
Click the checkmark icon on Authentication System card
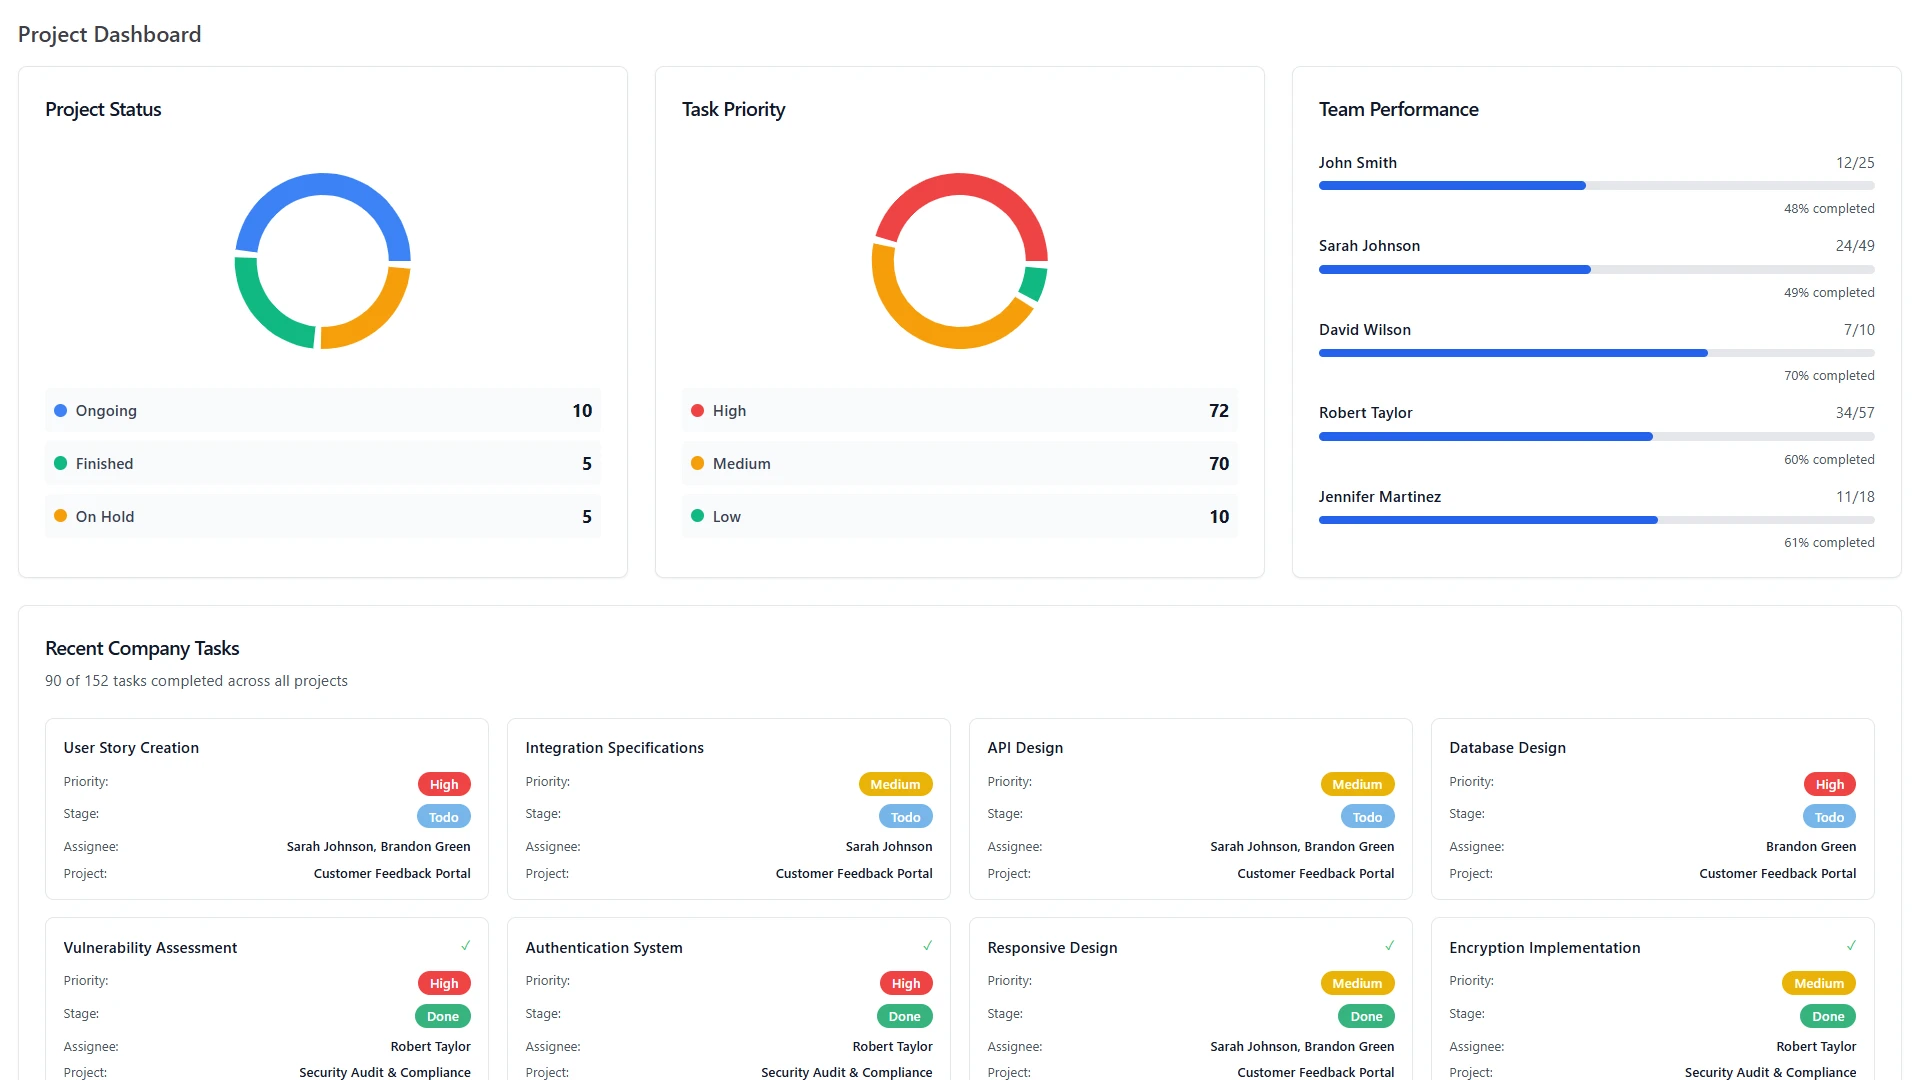(x=928, y=945)
